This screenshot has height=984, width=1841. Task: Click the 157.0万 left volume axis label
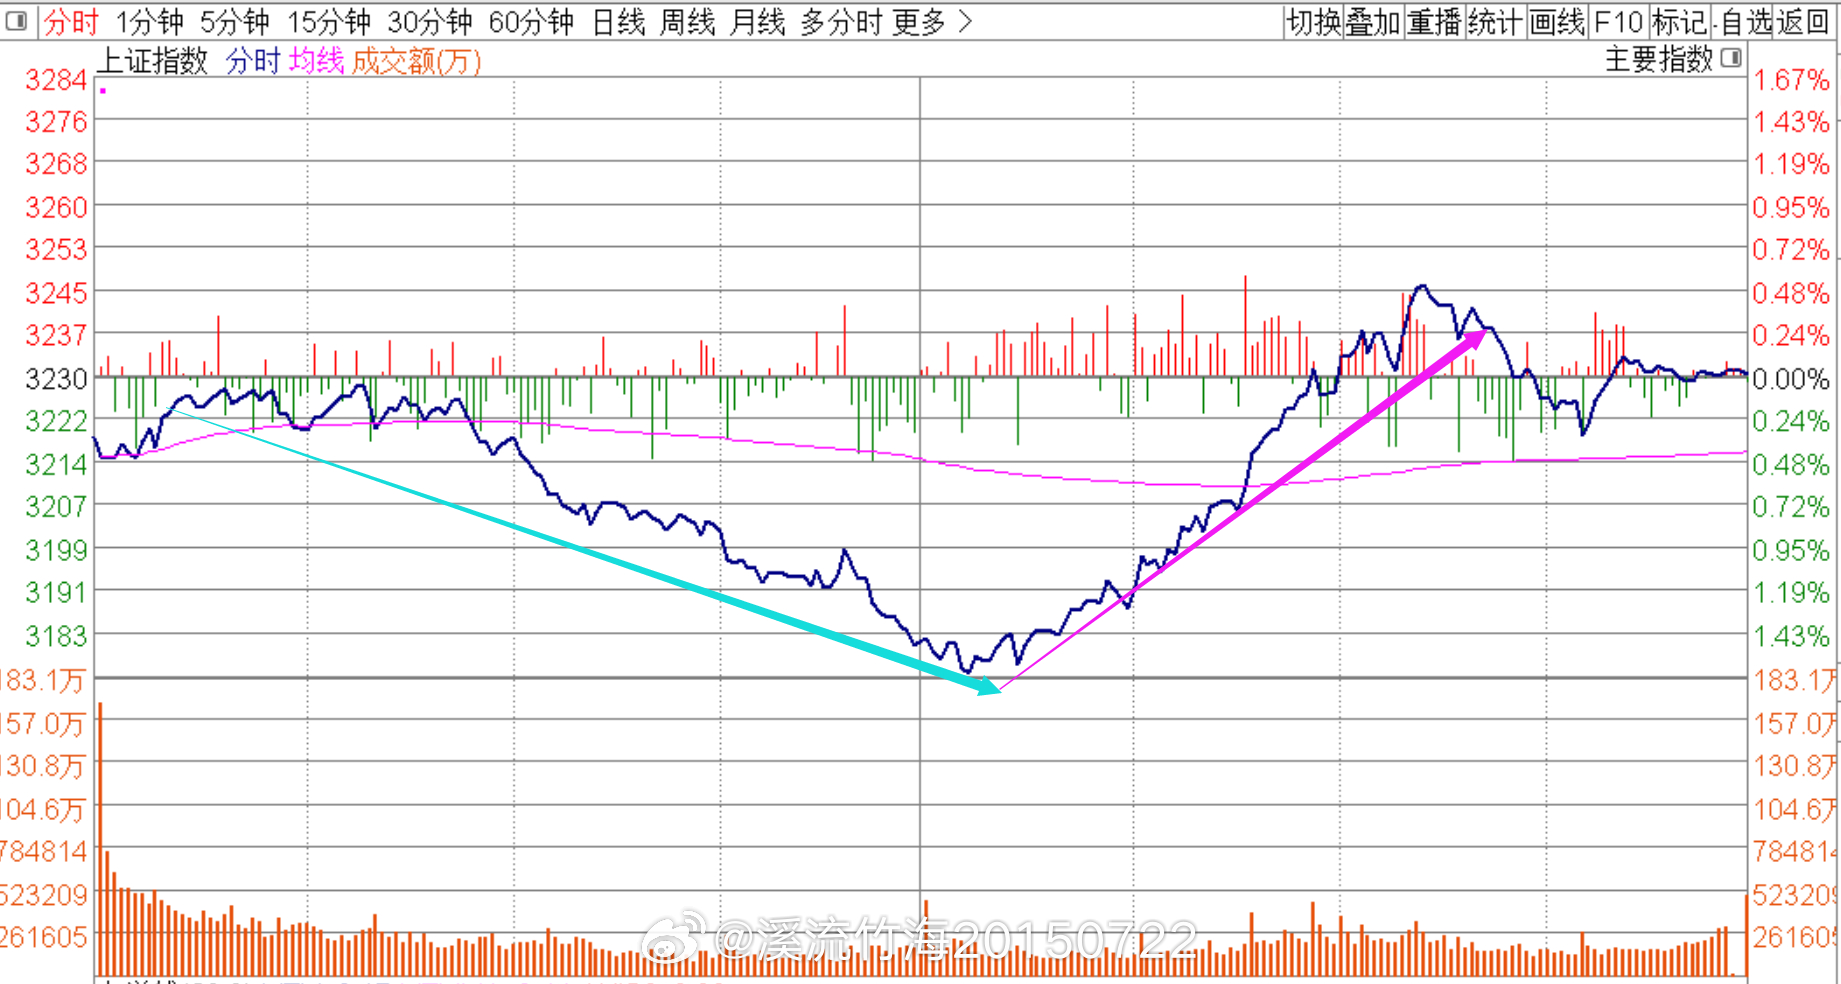coord(42,723)
